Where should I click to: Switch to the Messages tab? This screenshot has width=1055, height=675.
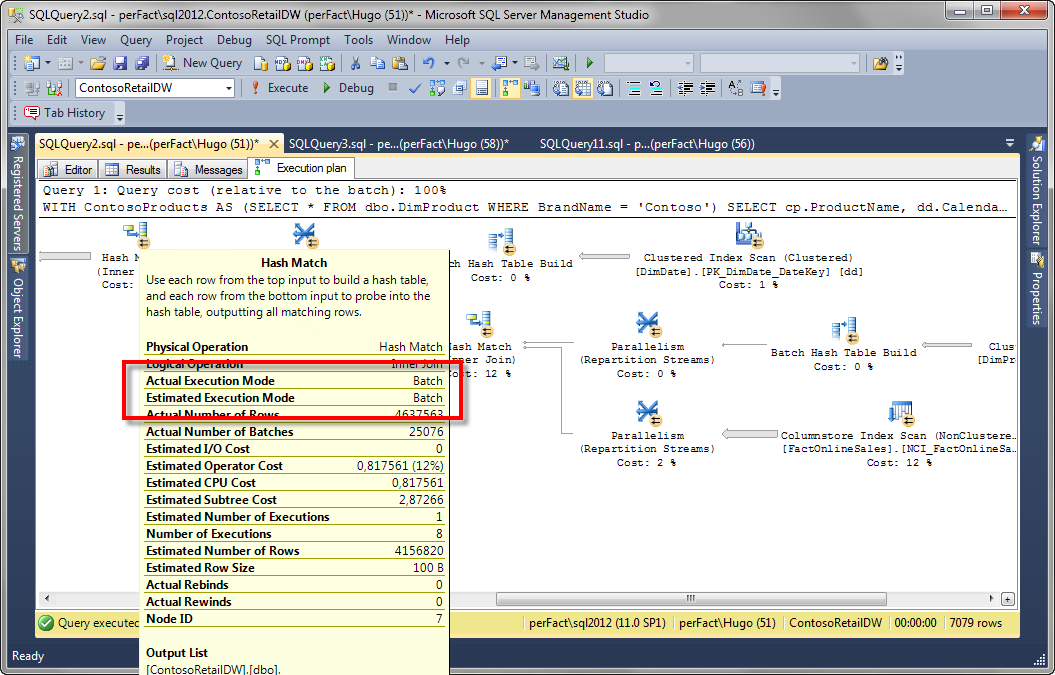click(x=208, y=170)
